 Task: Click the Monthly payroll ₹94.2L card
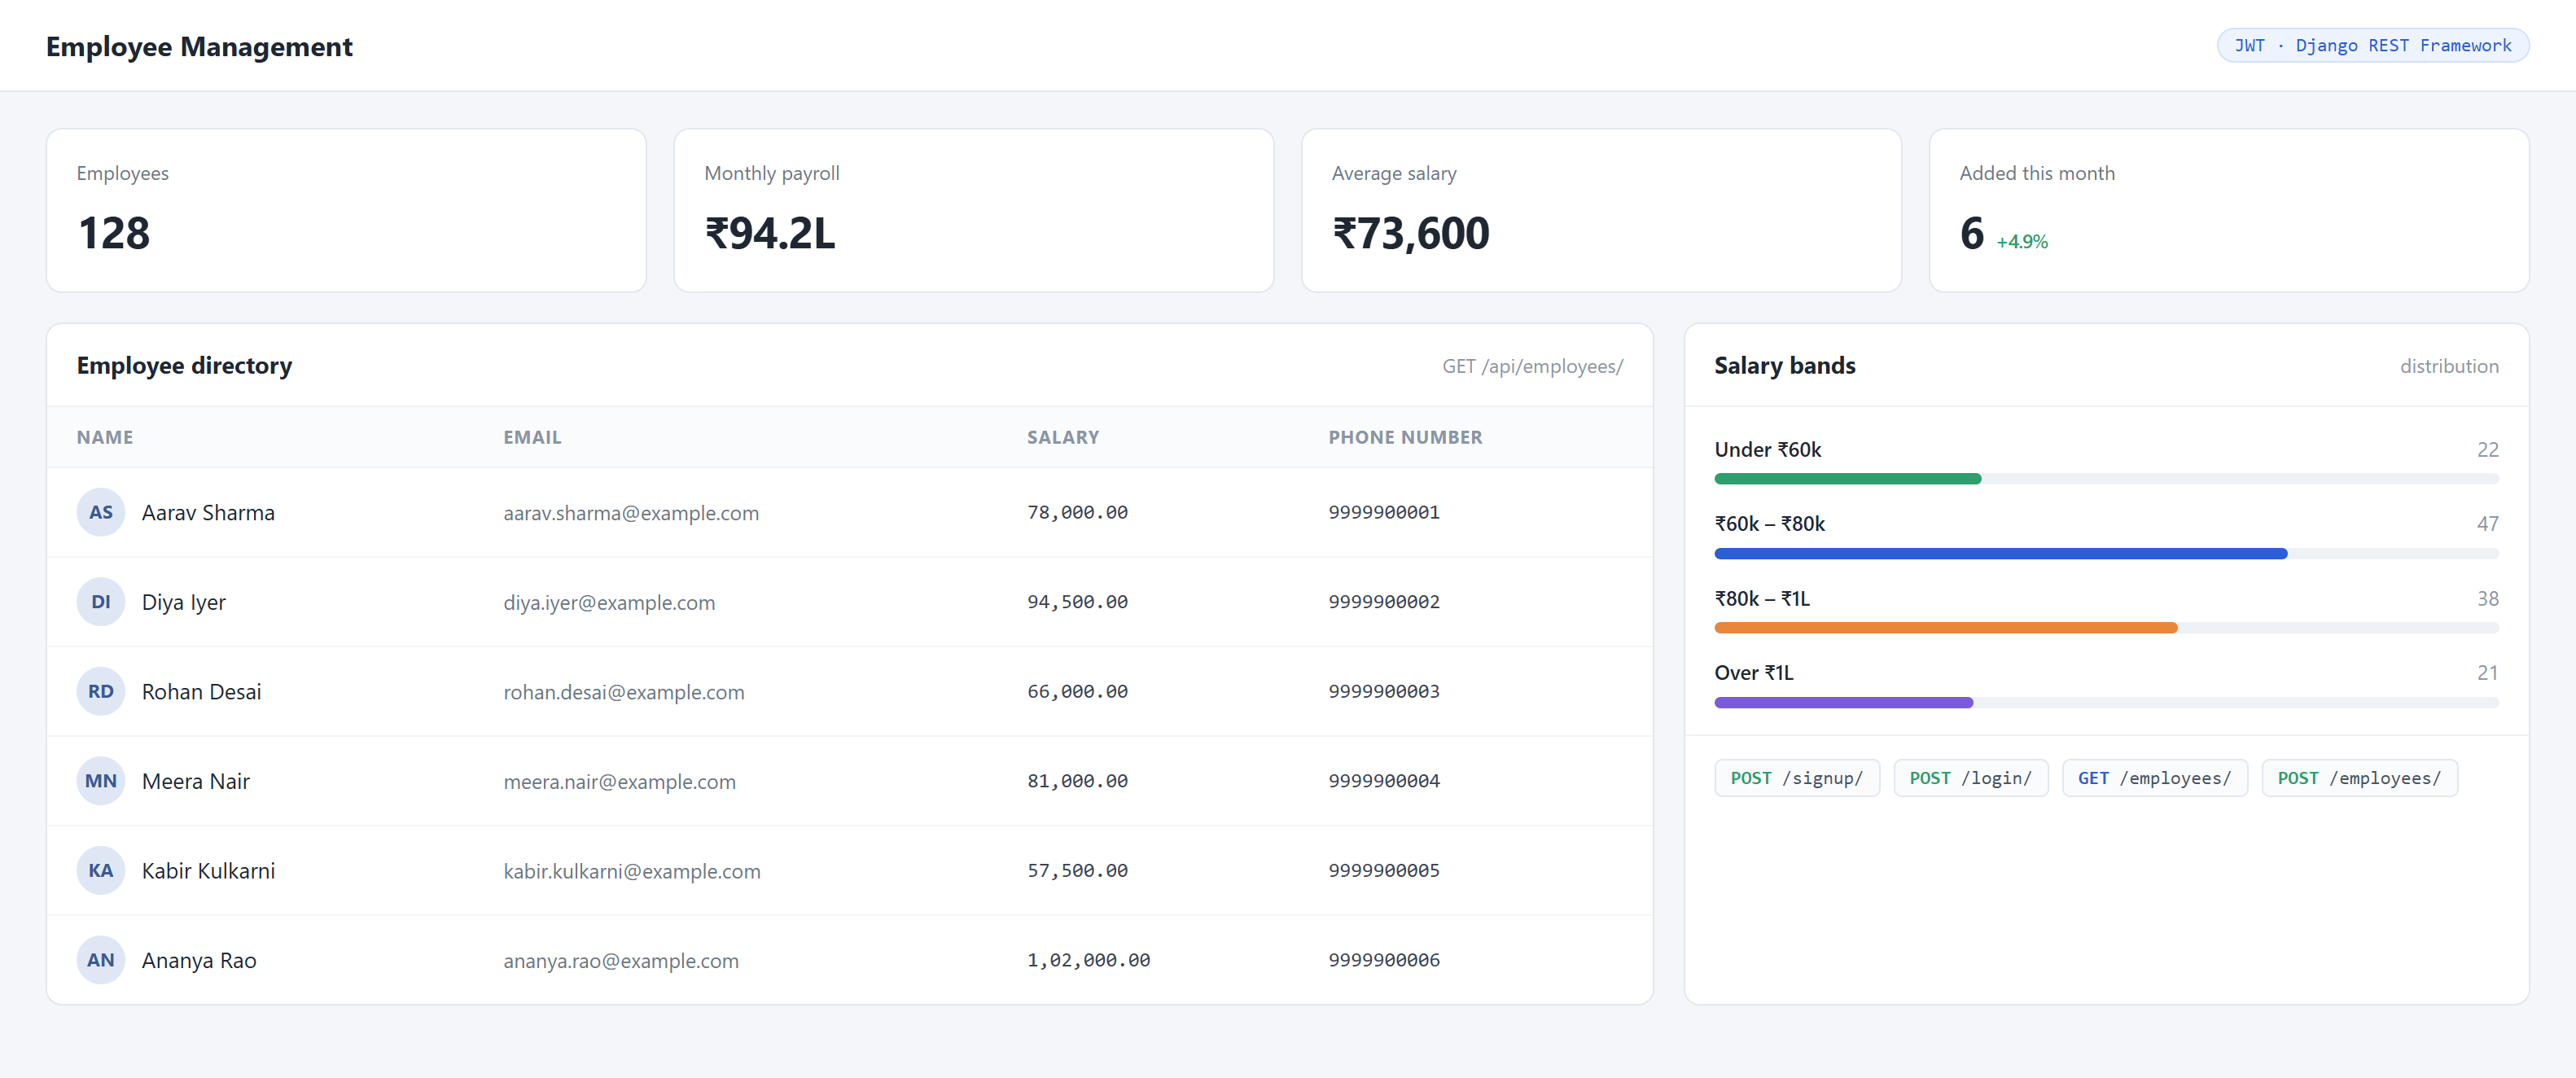[973, 210]
